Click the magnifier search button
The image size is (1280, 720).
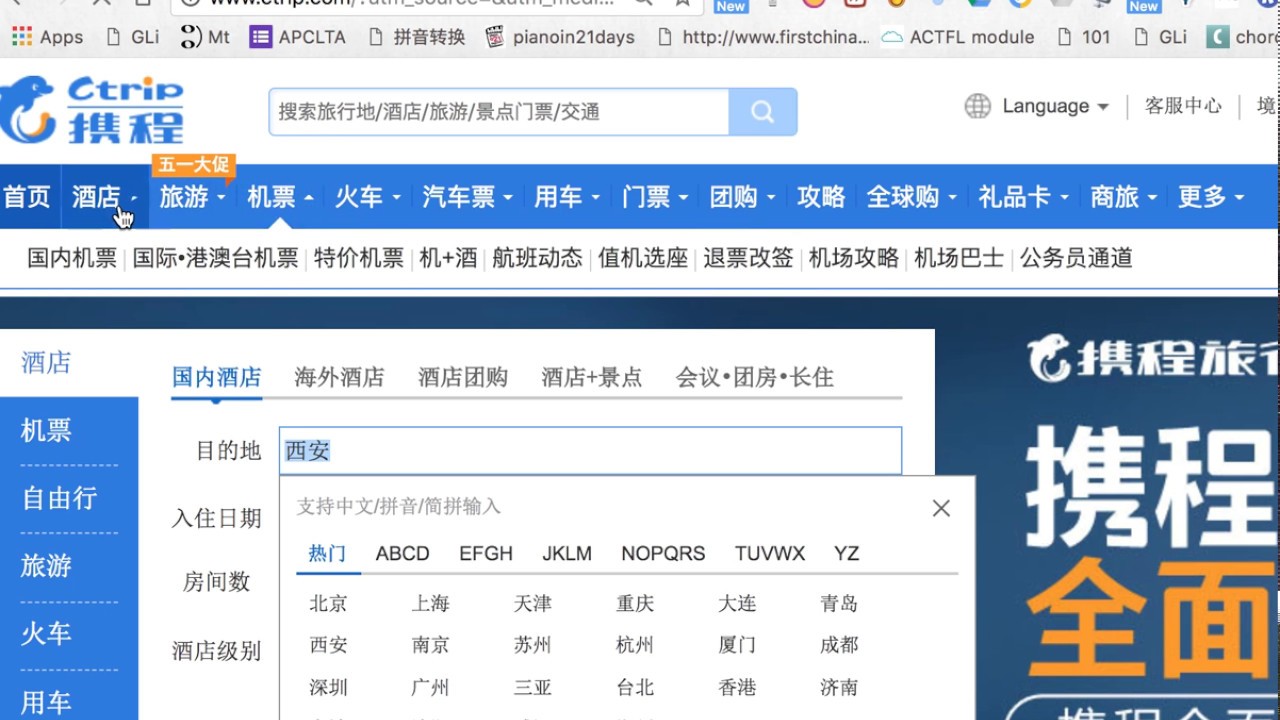(763, 112)
